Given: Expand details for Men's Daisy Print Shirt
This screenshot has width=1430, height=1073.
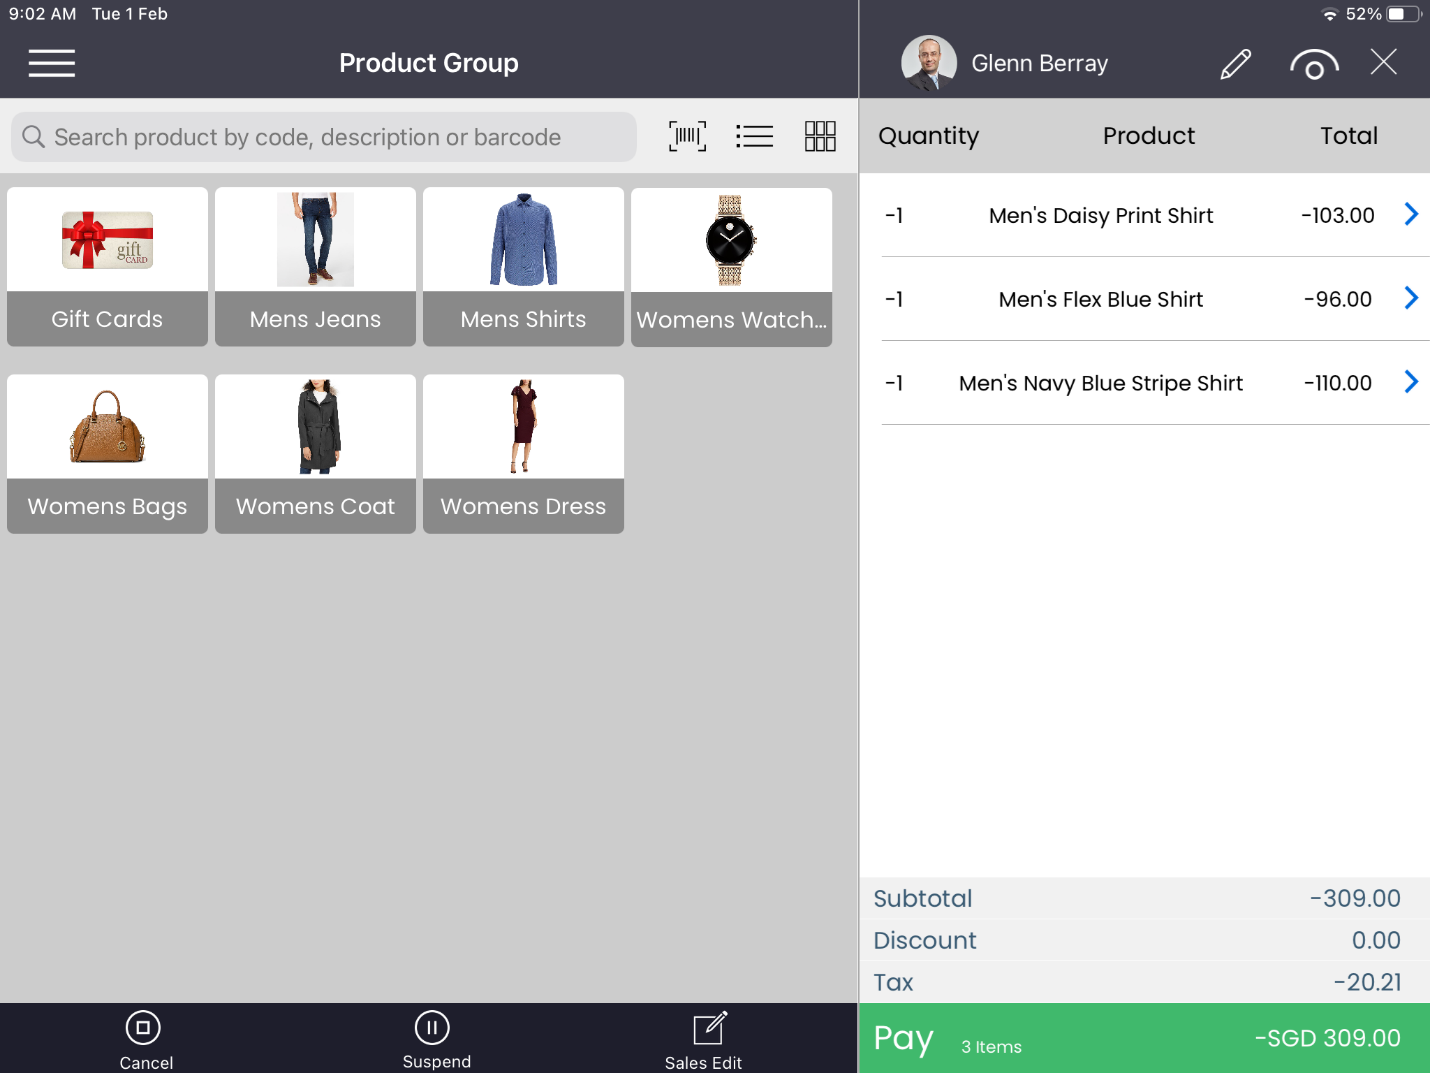Looking at the screenshot, I should (1411, 214).
